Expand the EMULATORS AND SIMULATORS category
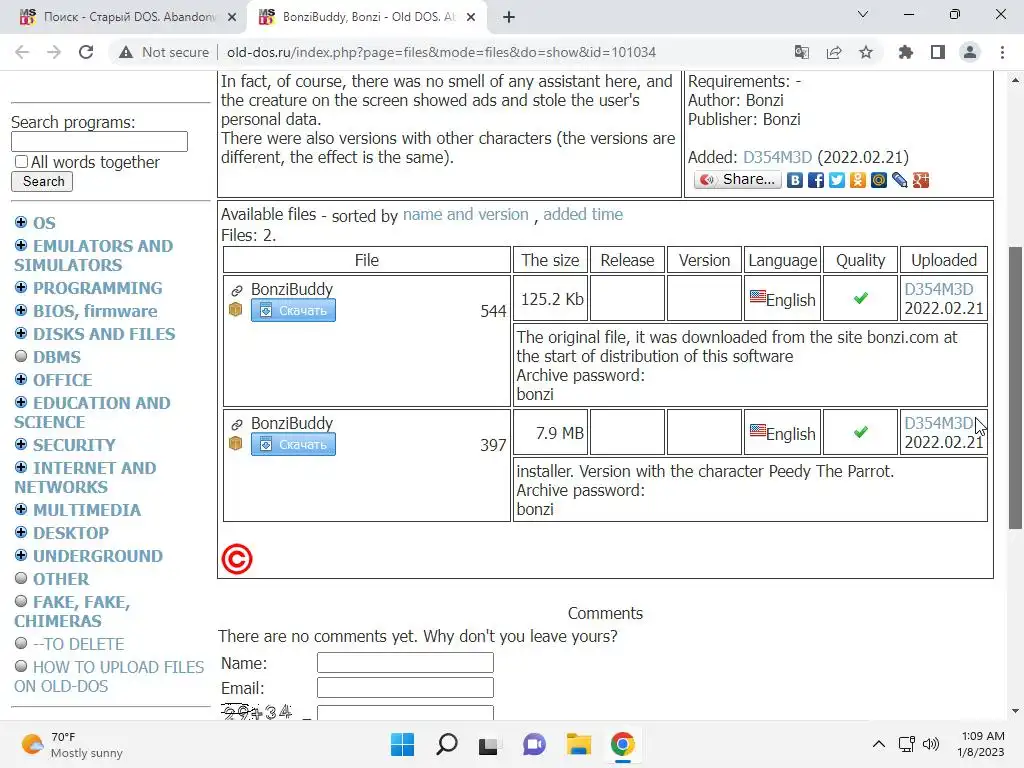This screenshot has height=768, width=1024. (x=21, y=245)
